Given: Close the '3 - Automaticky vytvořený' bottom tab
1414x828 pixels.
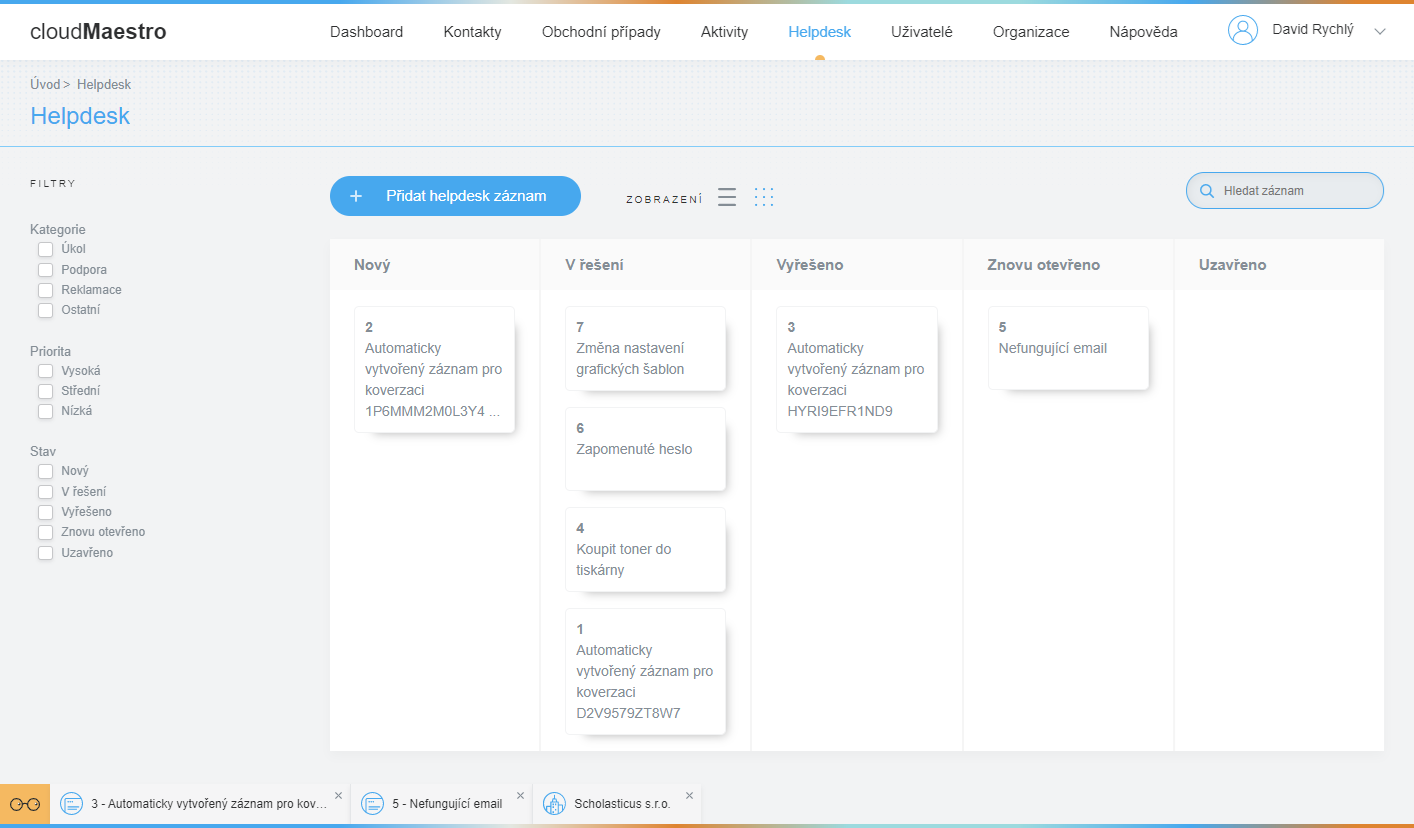Looking at the screenshot, I should (x=338, y=796).
